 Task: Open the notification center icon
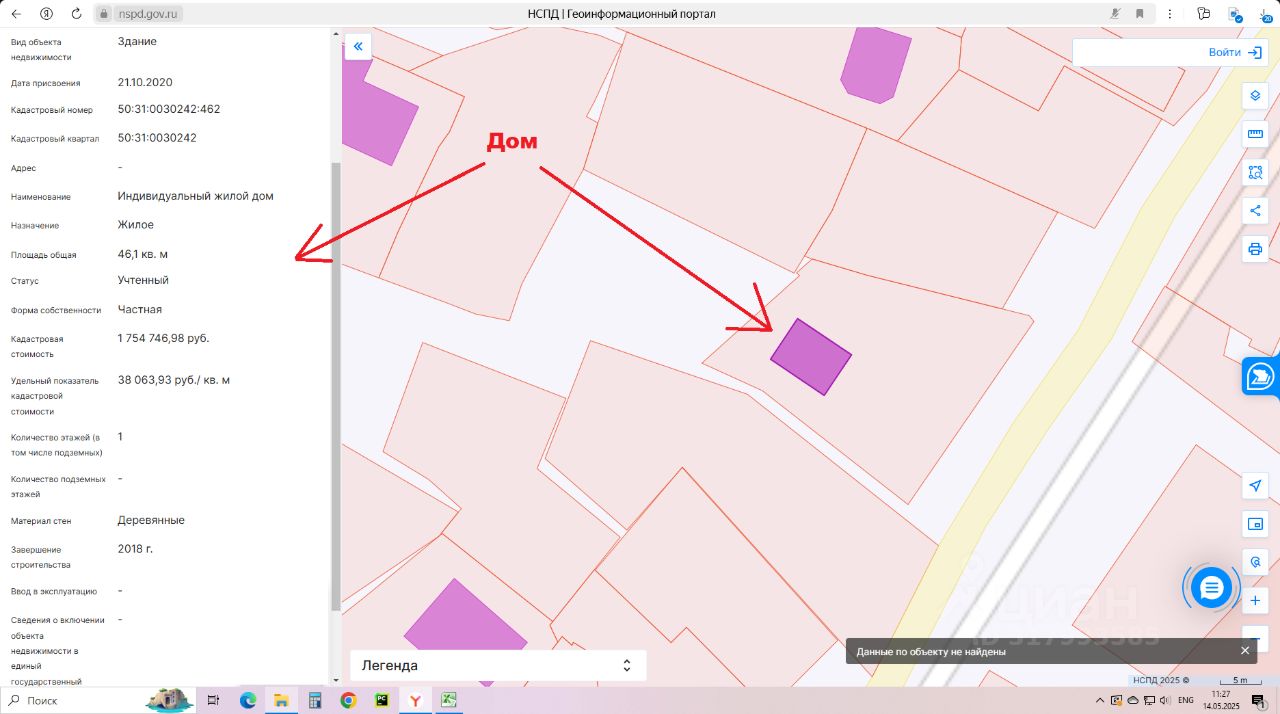1259,700
